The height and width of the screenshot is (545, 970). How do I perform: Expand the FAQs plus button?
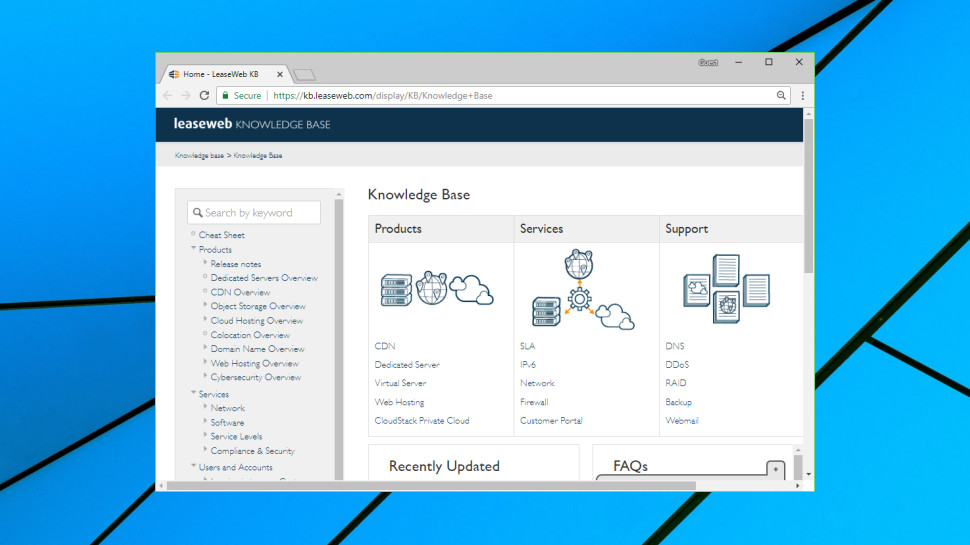[x=775, y=469]
